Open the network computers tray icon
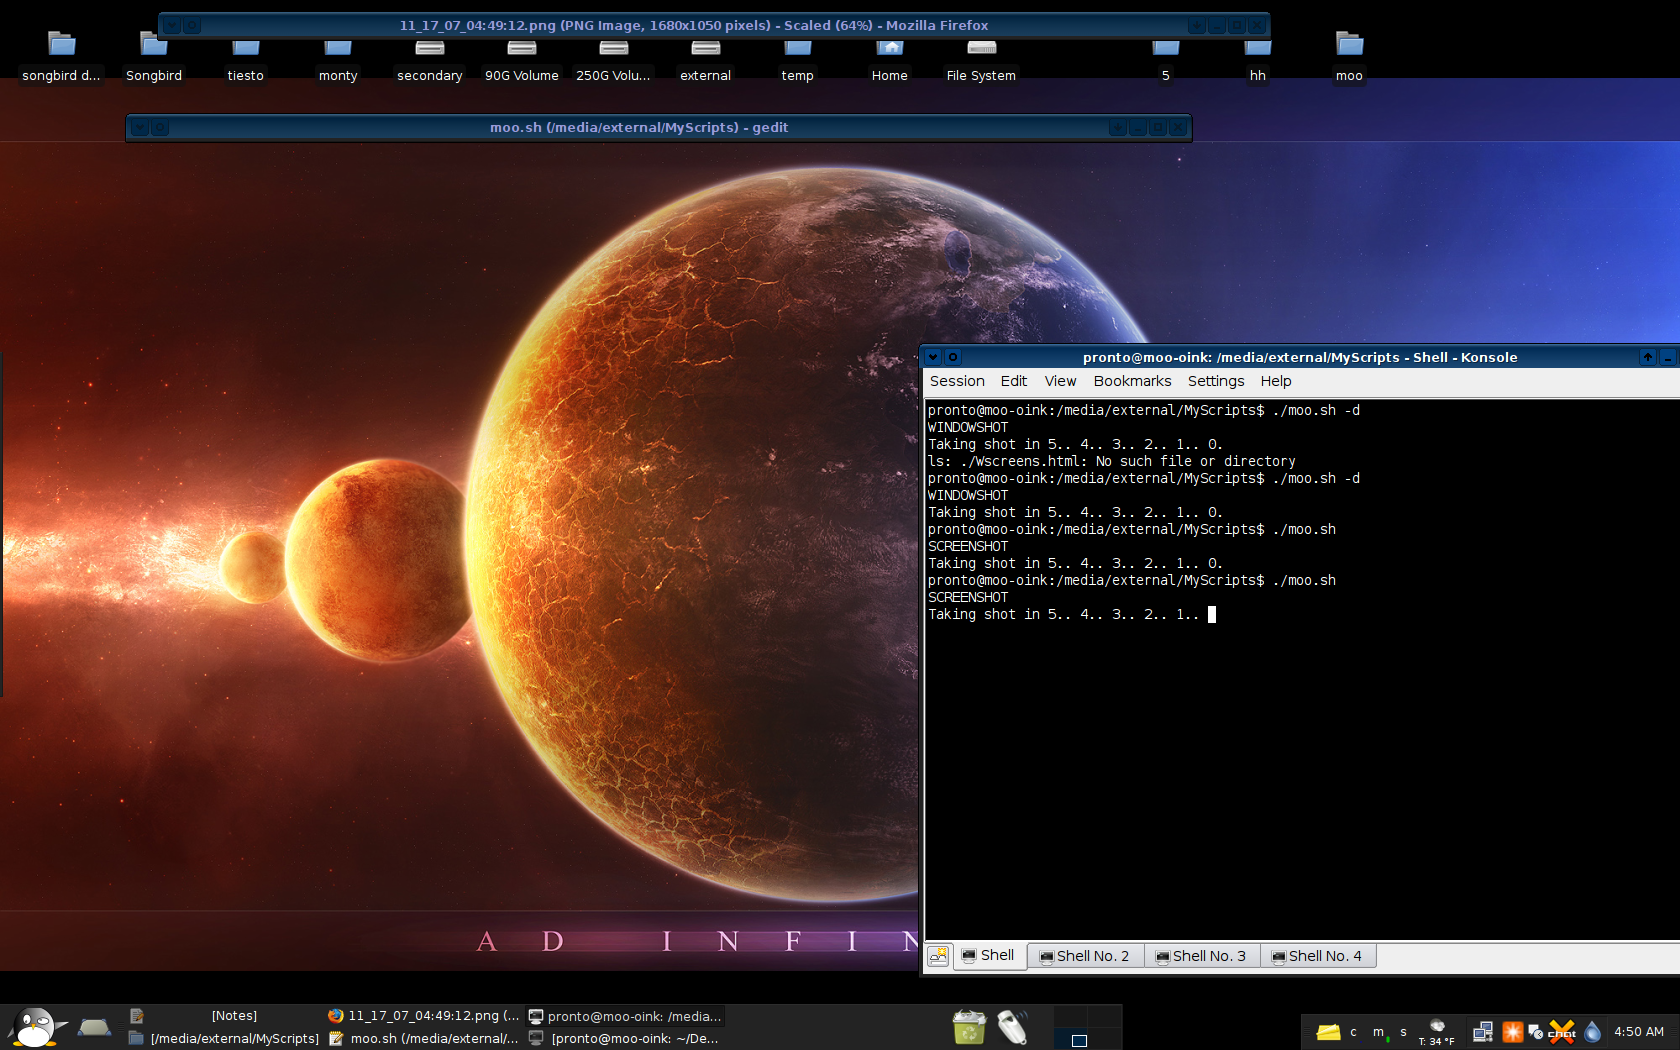The image size is (1680, 1050). point(1483,1031)
